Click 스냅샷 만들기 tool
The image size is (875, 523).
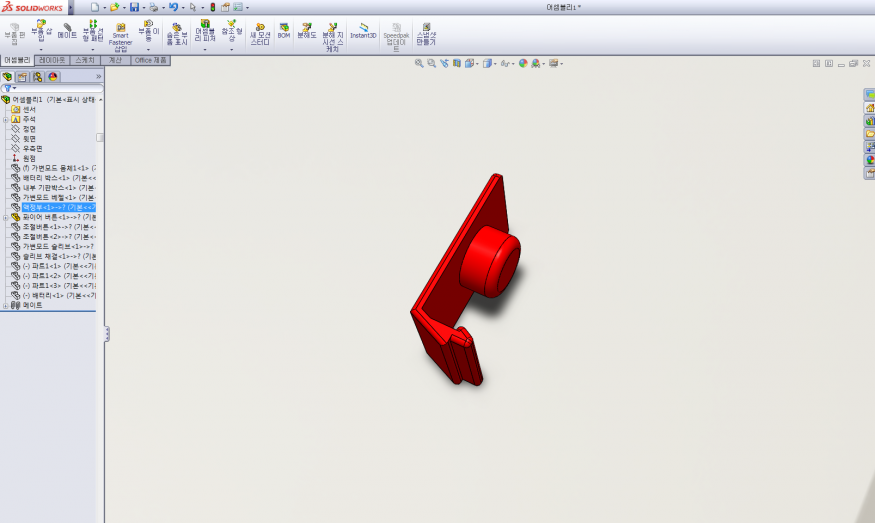point(426,35)
